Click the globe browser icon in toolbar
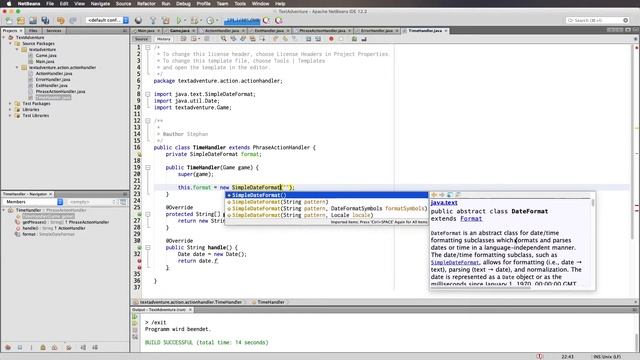 139,20
